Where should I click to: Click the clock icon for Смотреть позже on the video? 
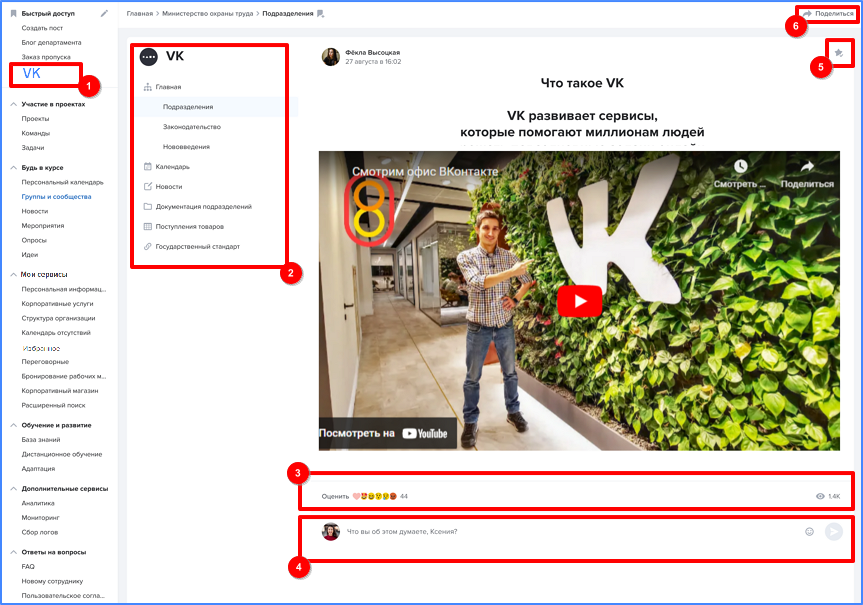pyautogui.click(x=740, y=166)
